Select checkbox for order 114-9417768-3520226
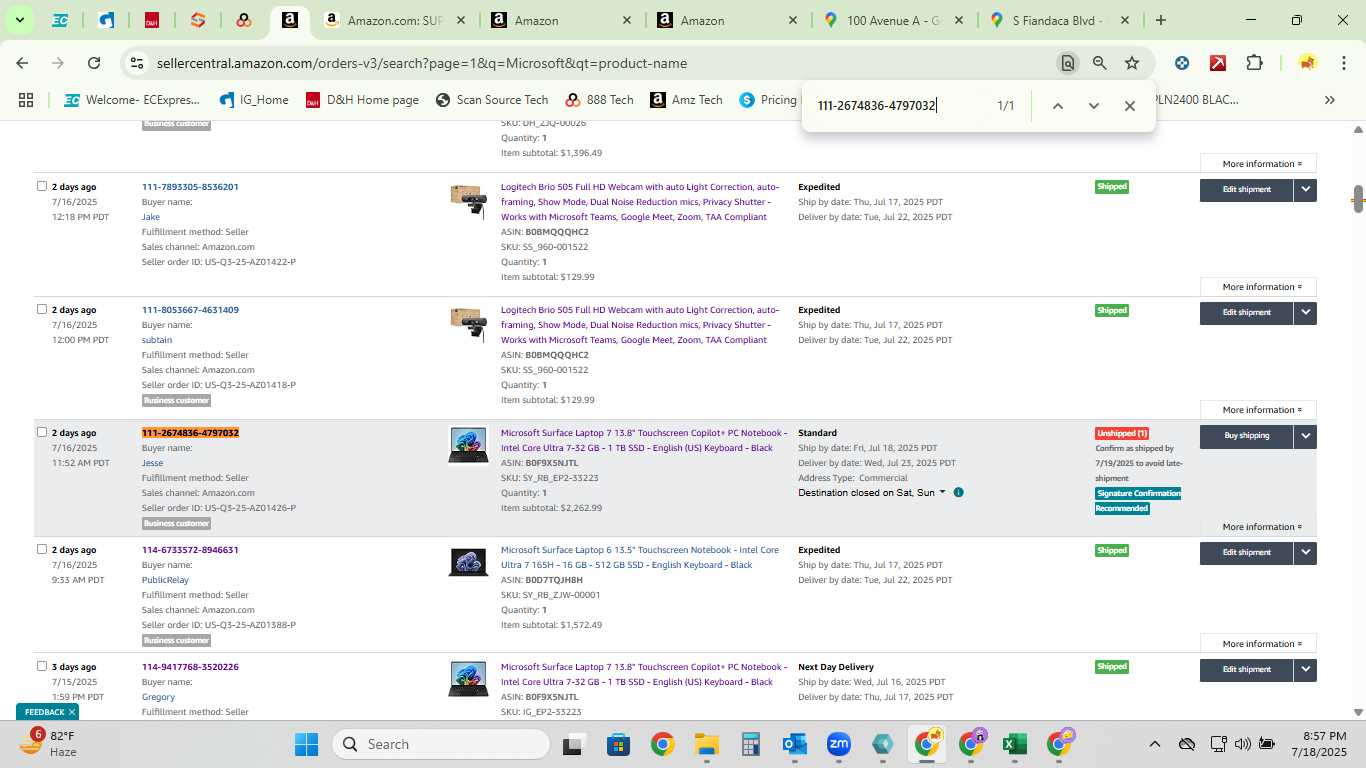Screen dimensions: 1366x768 tap(42, 666)
